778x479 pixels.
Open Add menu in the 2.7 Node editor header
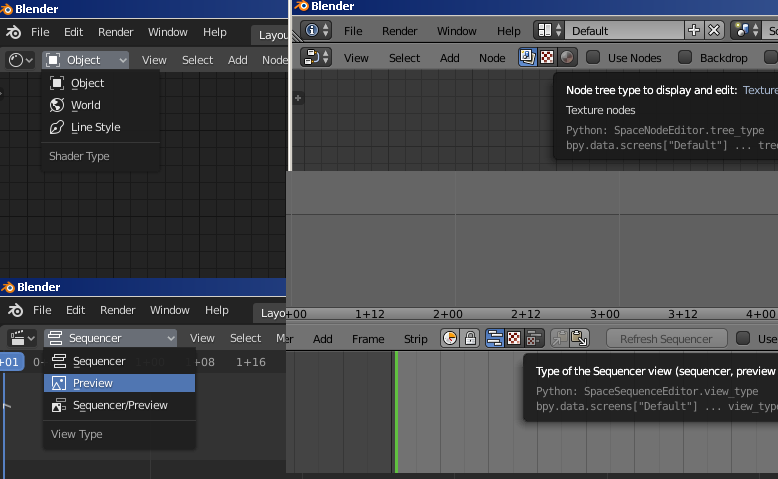tap(450, 58)
